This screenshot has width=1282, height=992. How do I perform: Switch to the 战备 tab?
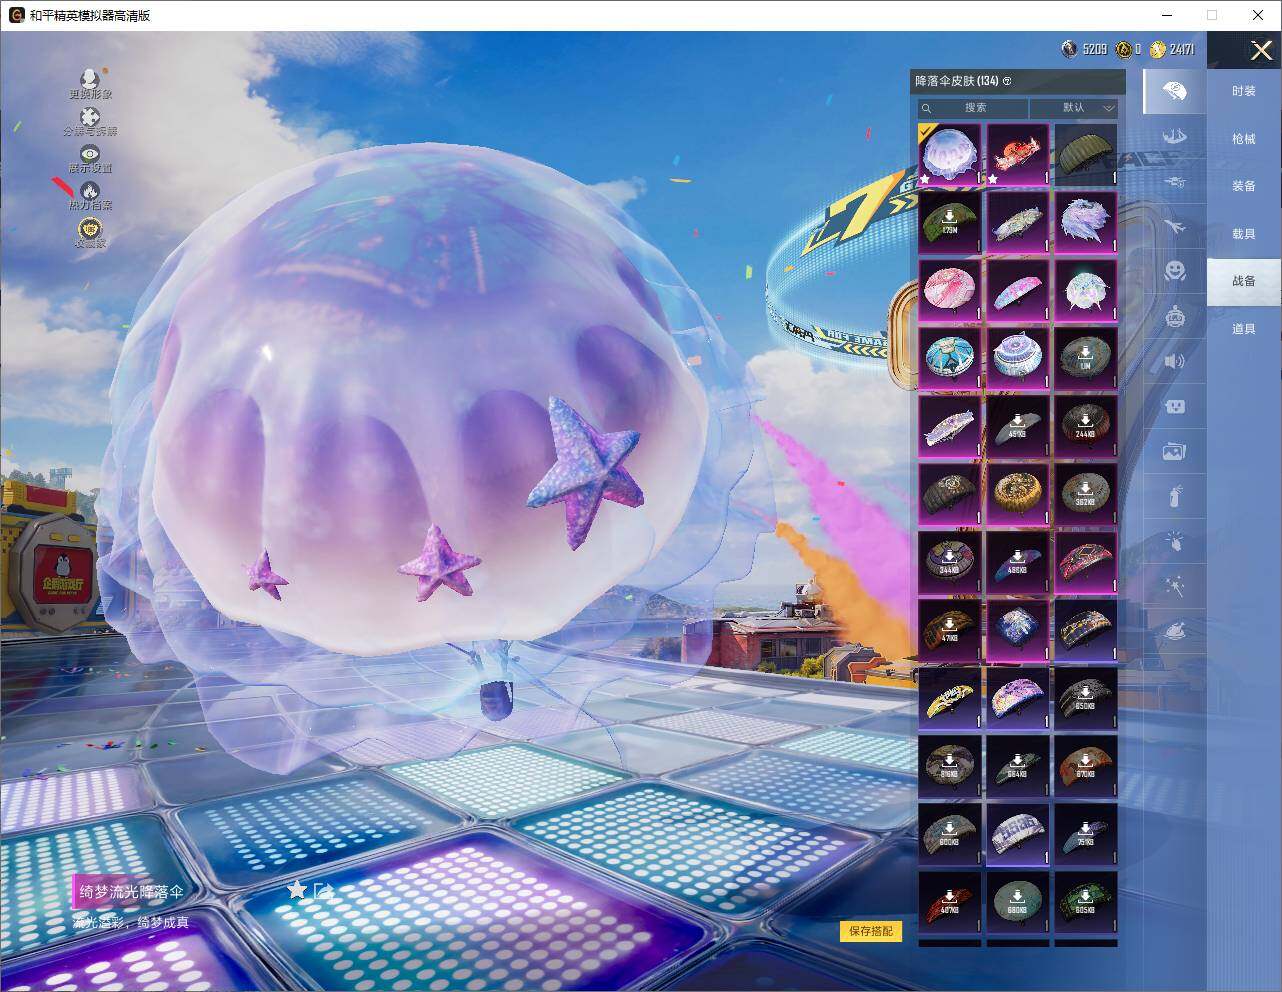(1244, 281)
